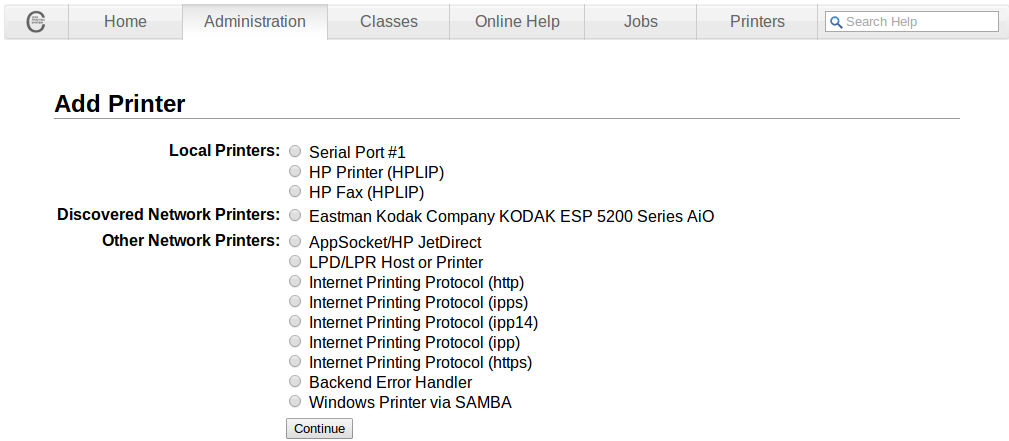Select Internet Printing Protocol (ipp14)
1009x441 pixels.
pos(295,321)
